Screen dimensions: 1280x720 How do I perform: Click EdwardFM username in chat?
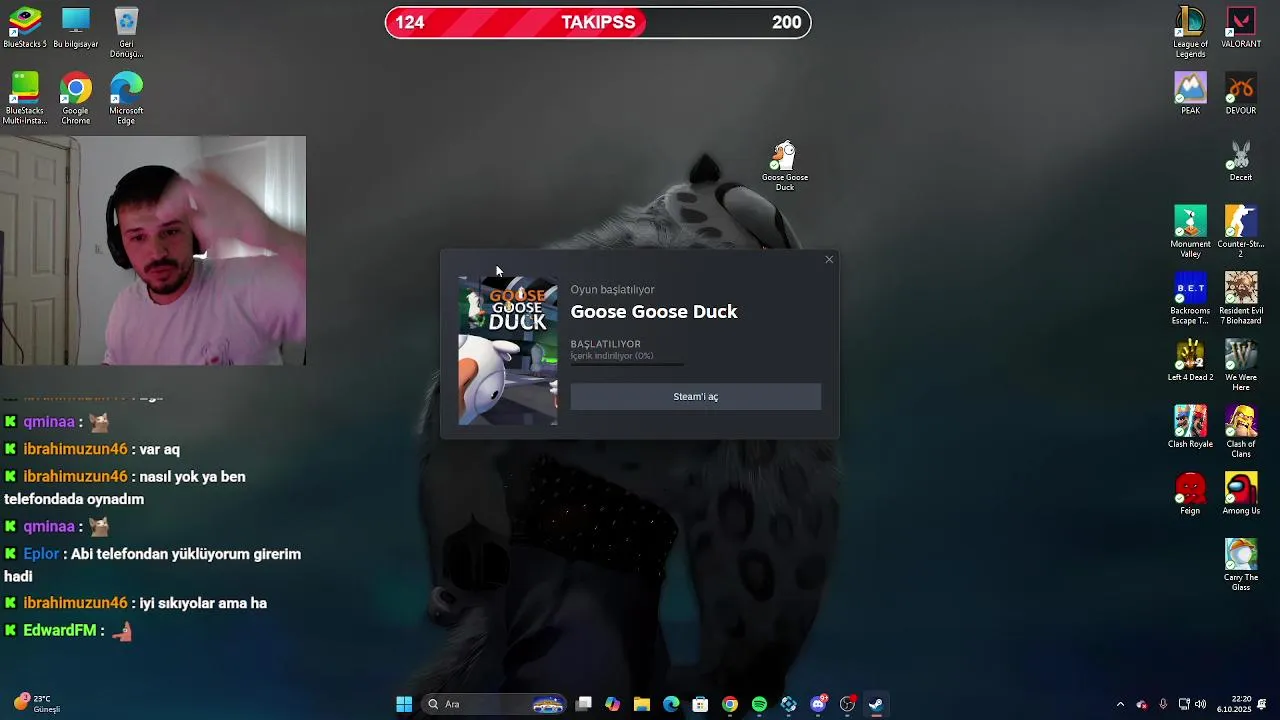pos(60,631)
